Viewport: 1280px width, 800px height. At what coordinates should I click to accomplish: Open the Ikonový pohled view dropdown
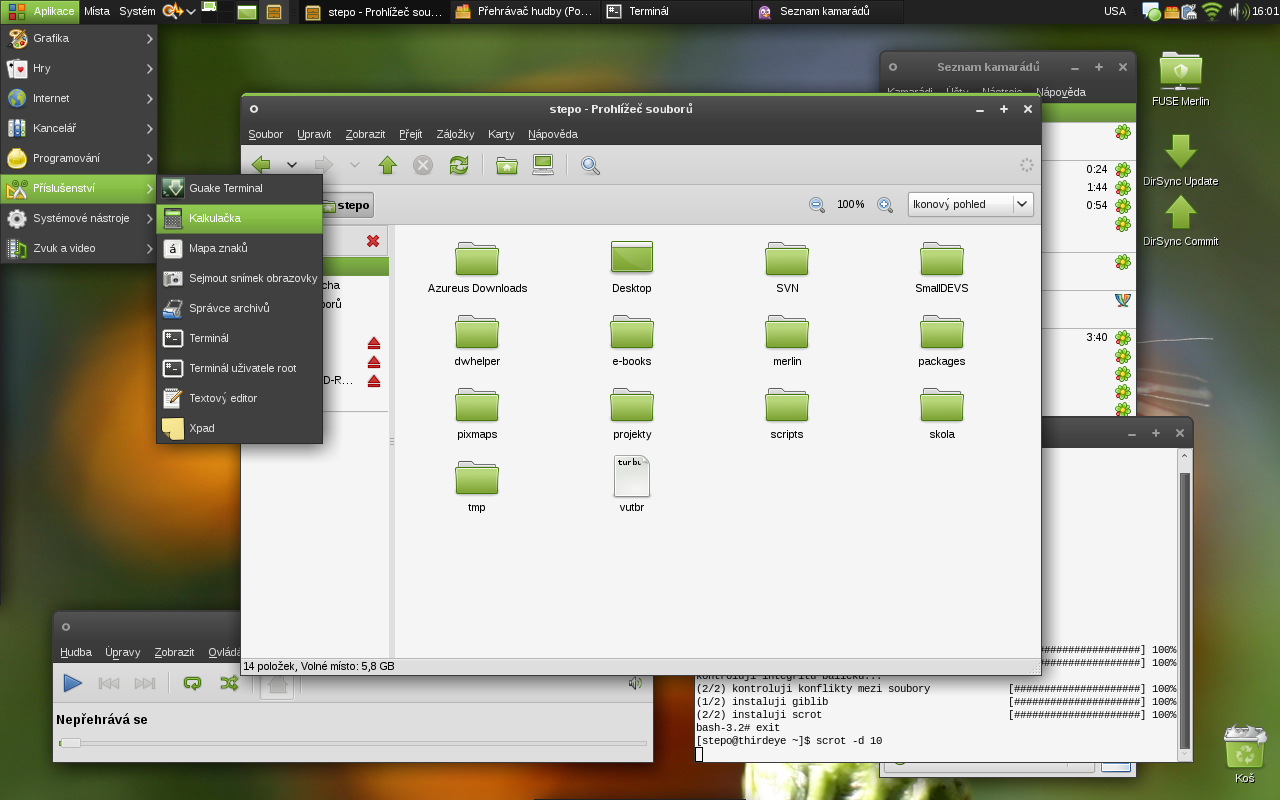pos(970,204)
